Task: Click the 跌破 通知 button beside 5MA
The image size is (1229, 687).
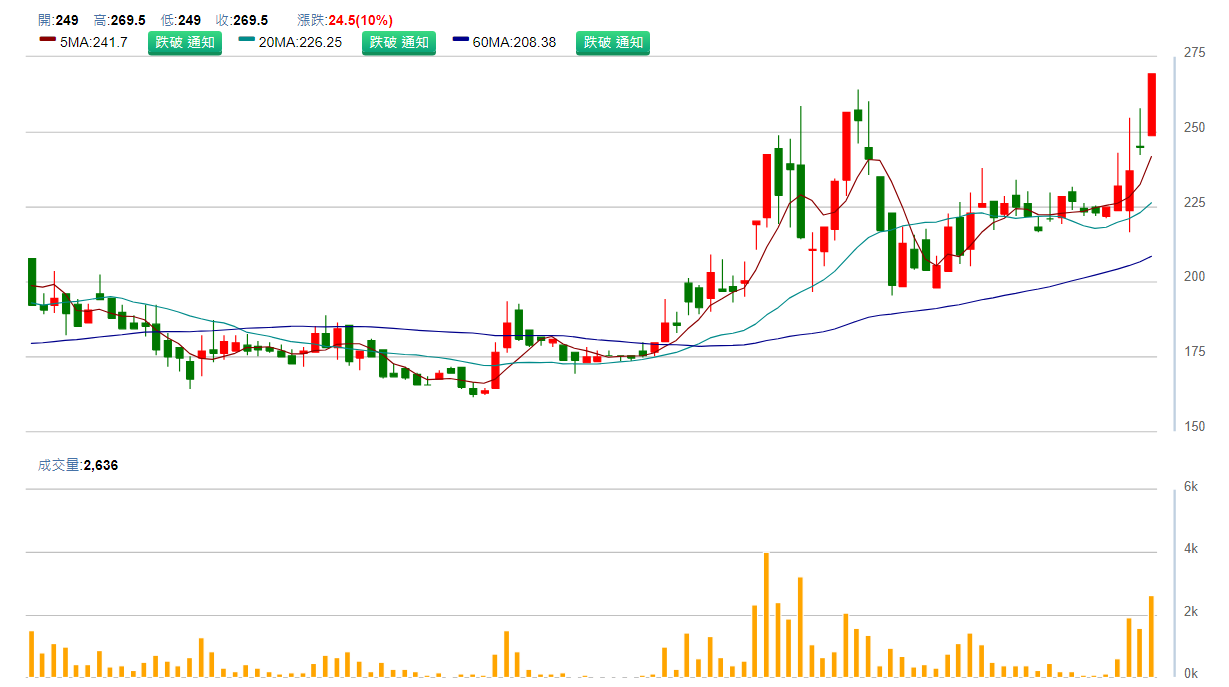Action: 184,42
